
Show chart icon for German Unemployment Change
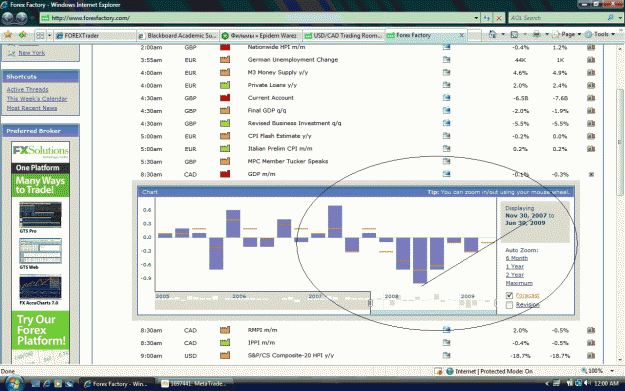click(x=591, y=60)
